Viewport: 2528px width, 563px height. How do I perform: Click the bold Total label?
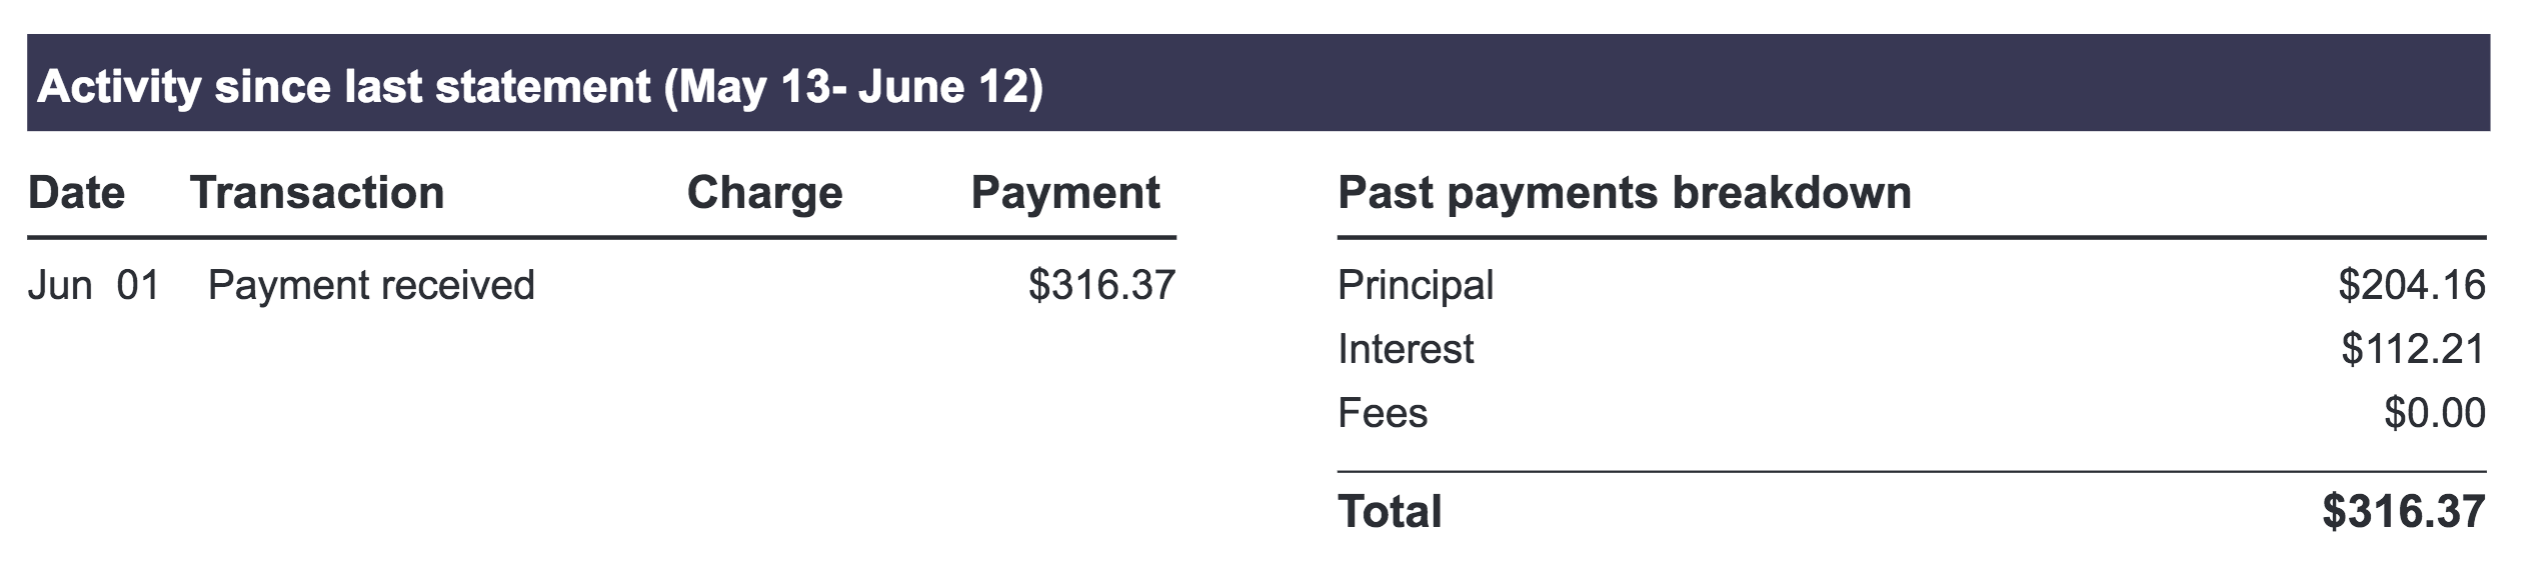point(1389,512)
